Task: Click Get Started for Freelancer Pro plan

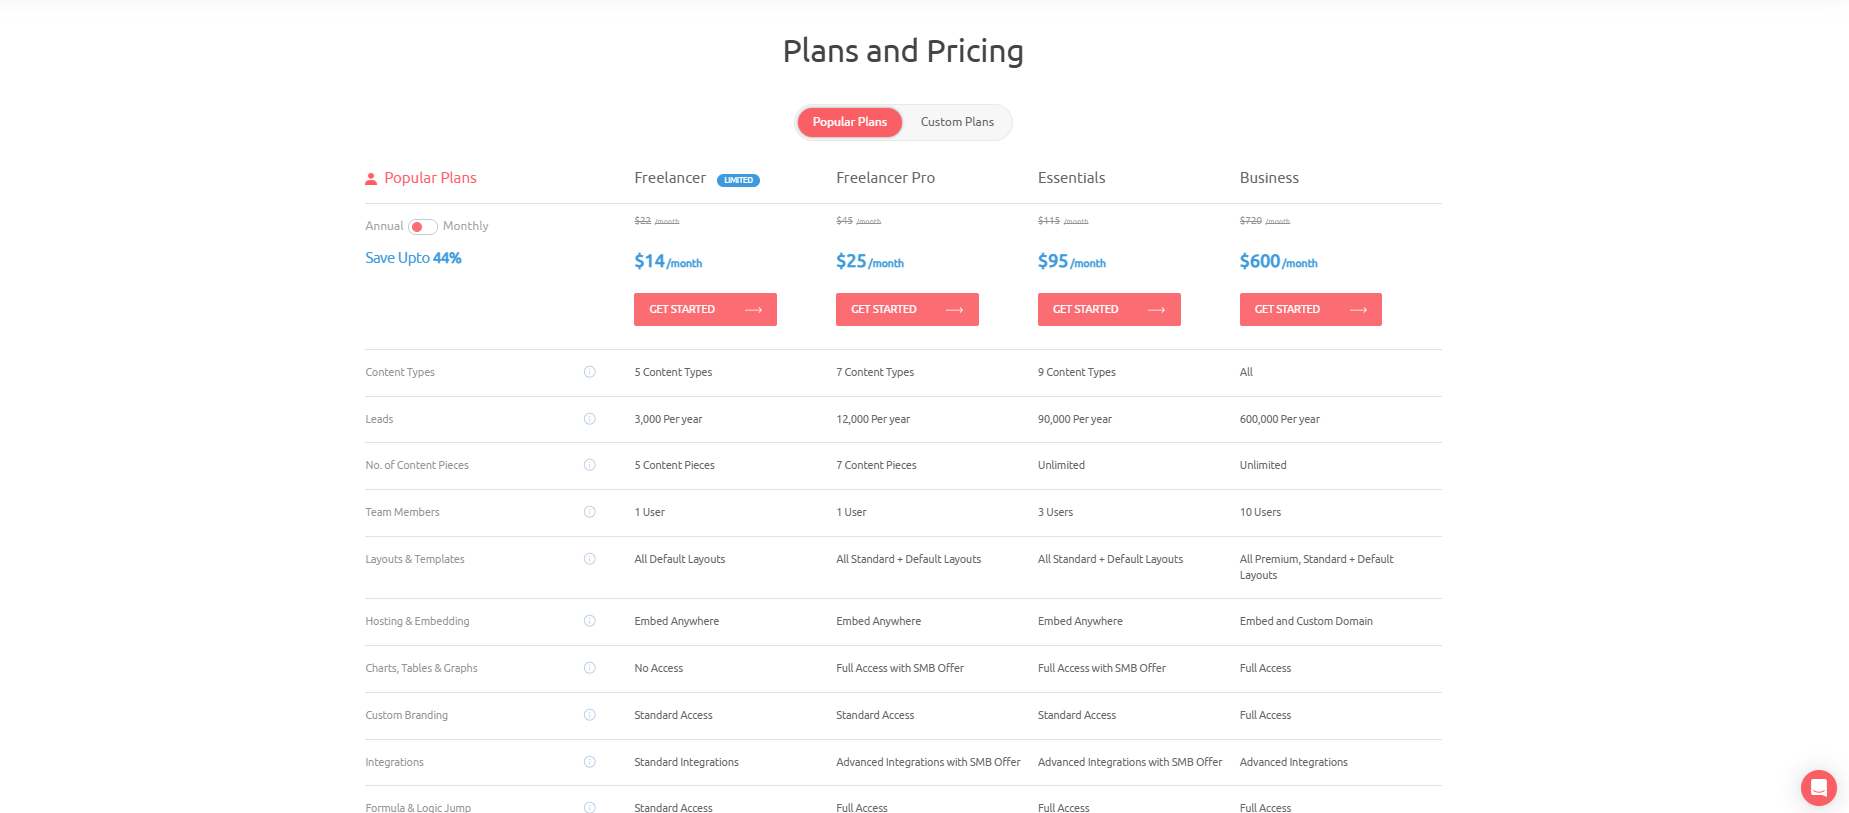Action: pos(907,310)
